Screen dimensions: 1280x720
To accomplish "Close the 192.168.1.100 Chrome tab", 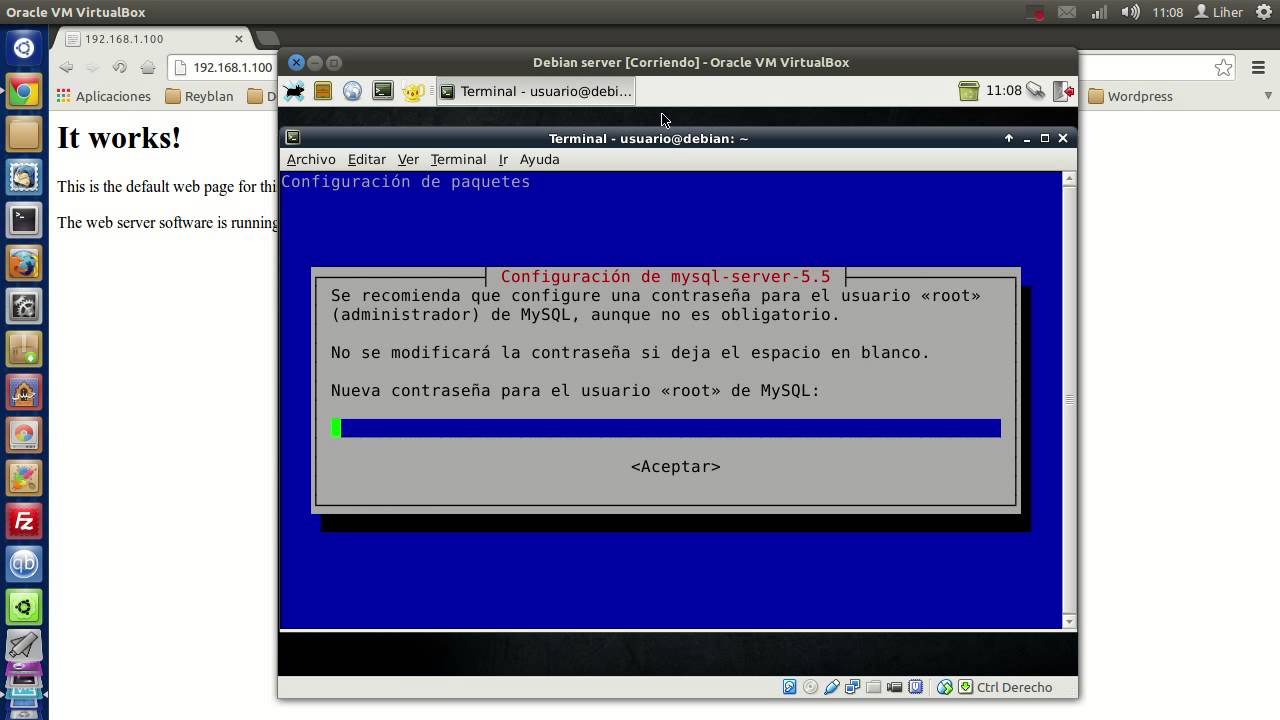I will [x=239, y=39].
